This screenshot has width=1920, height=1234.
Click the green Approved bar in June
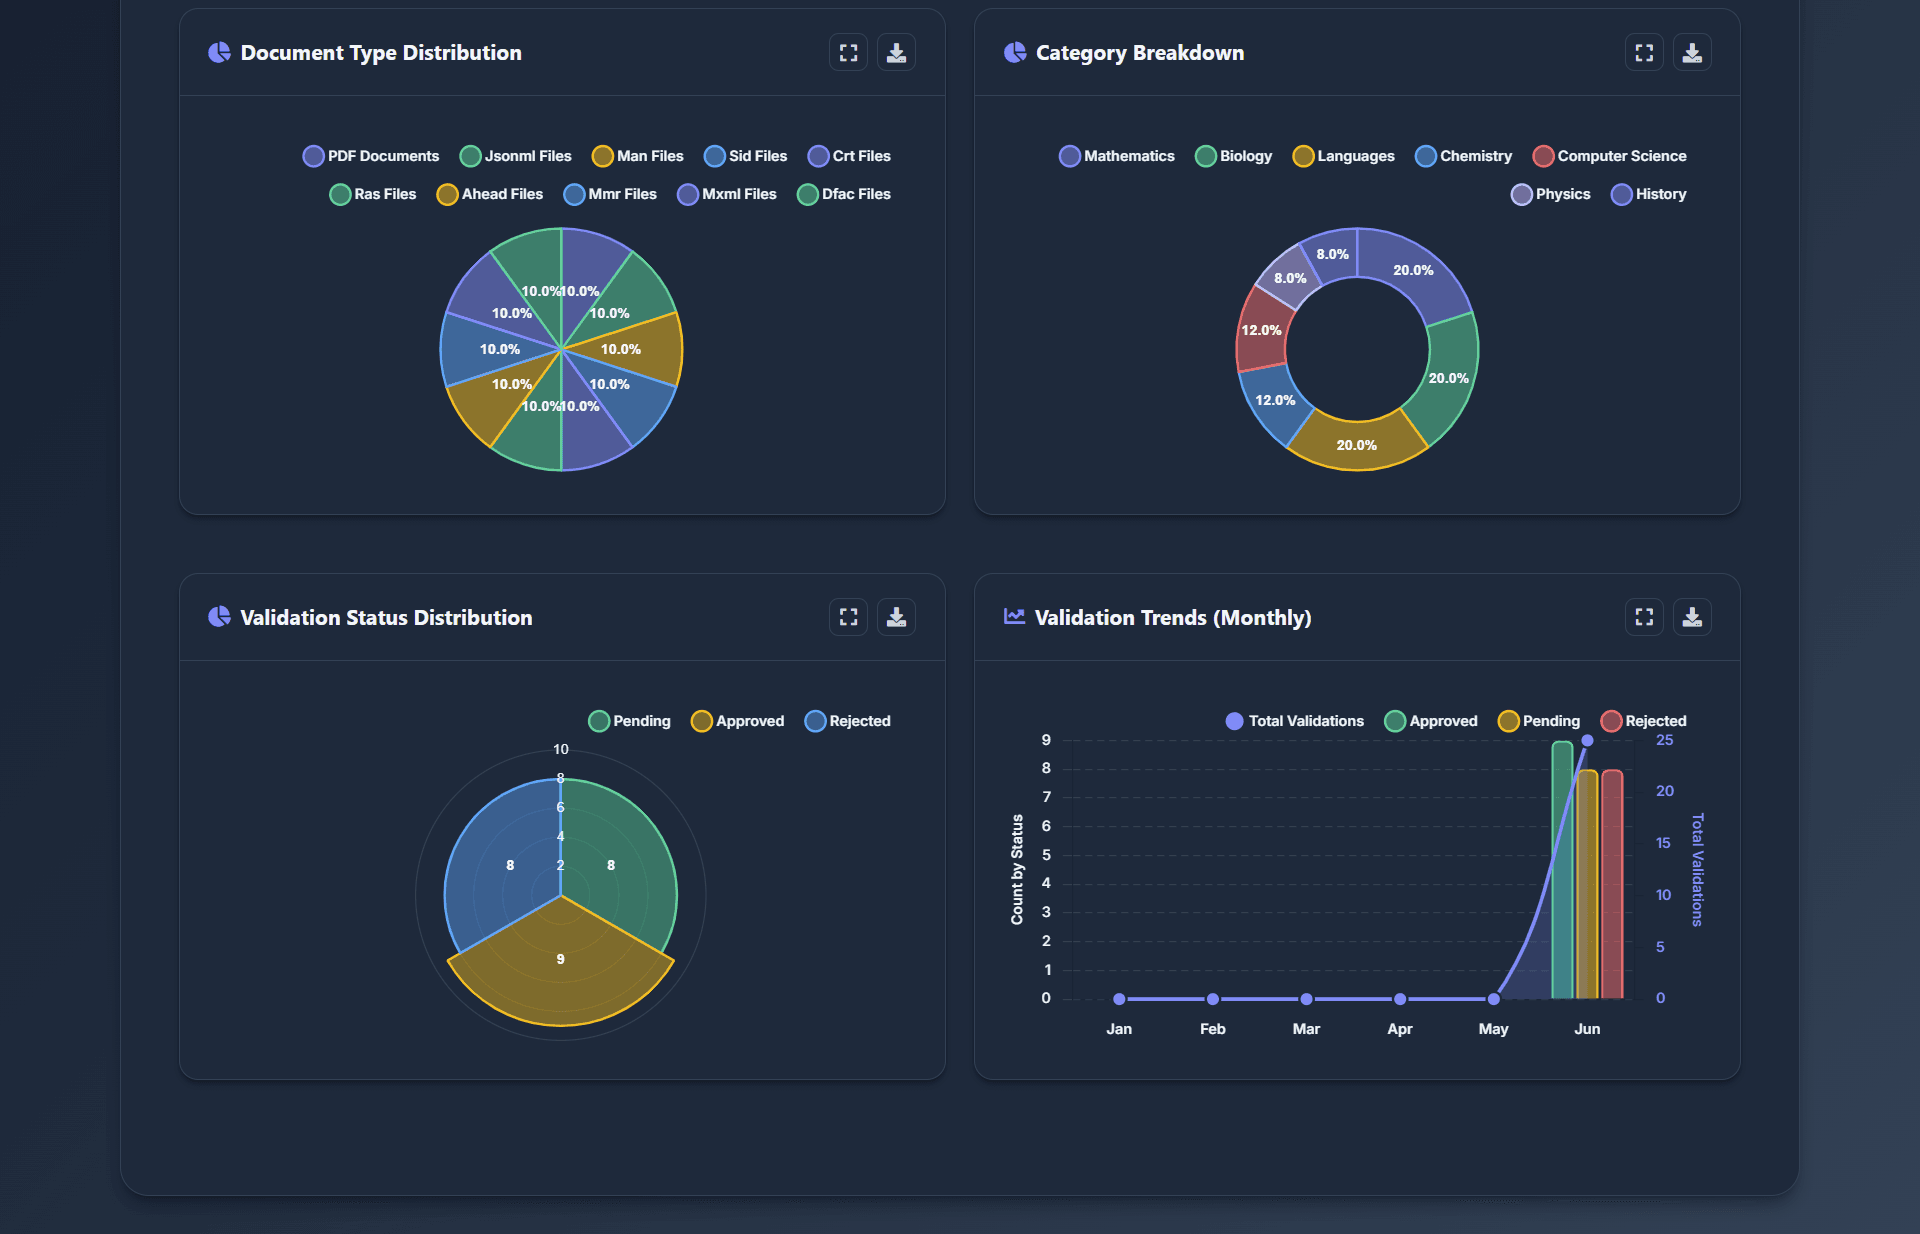pyautogui.click(x=1562, y=870)
